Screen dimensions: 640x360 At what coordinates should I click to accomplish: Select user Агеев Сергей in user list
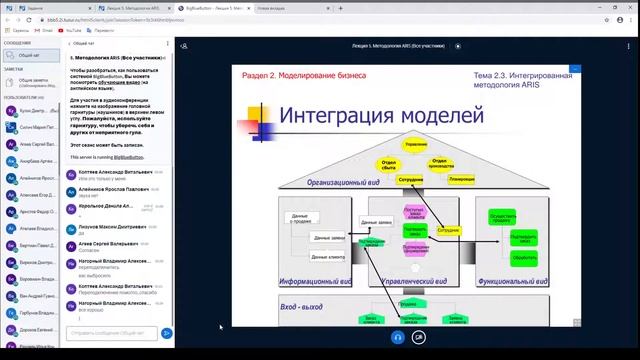pos(31,144)
